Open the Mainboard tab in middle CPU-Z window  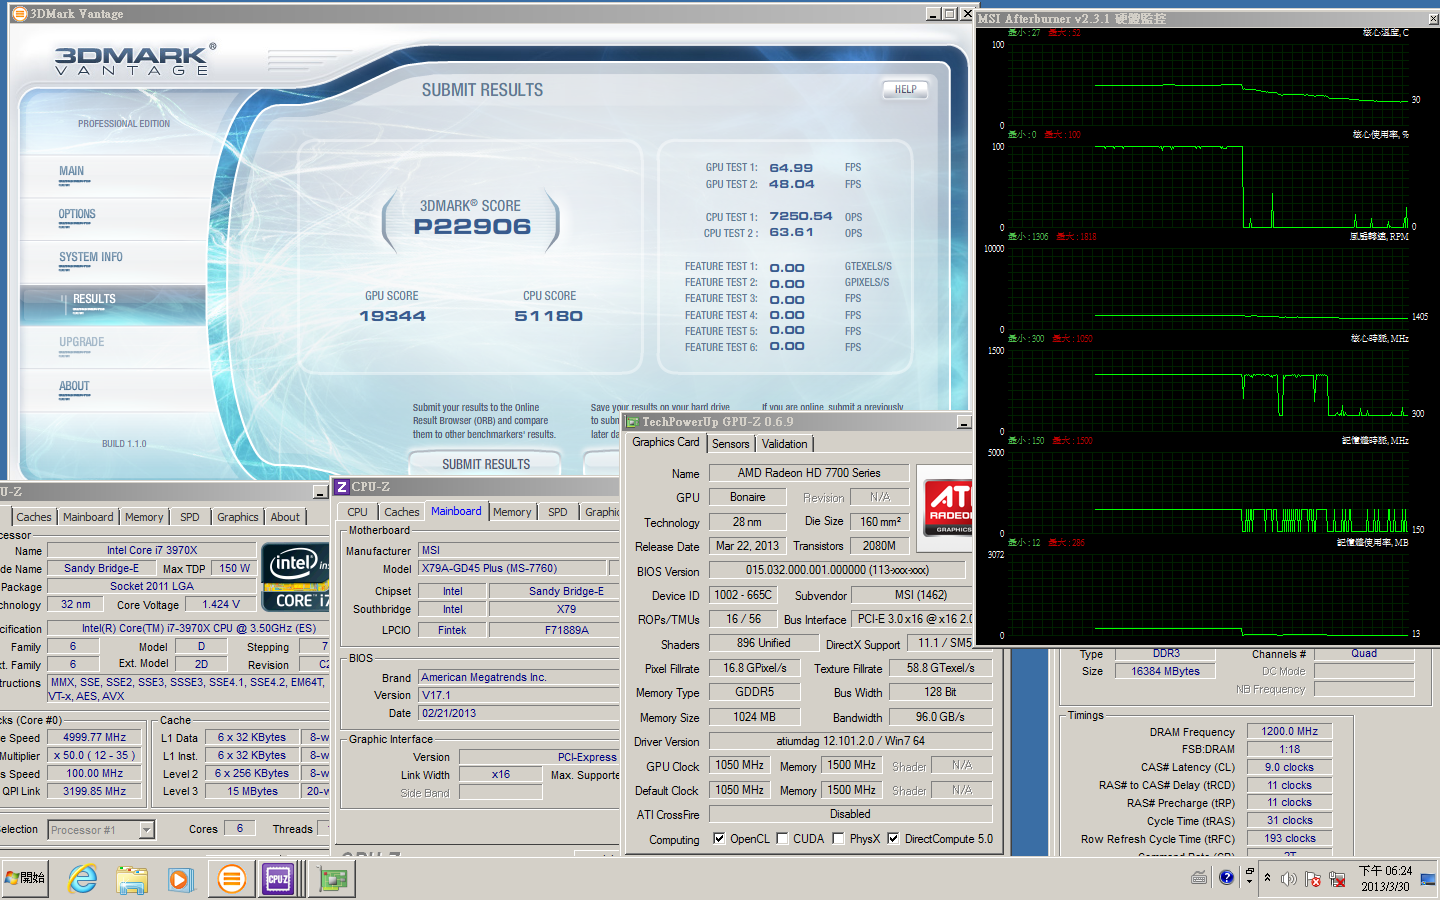(x=456, y=511)
